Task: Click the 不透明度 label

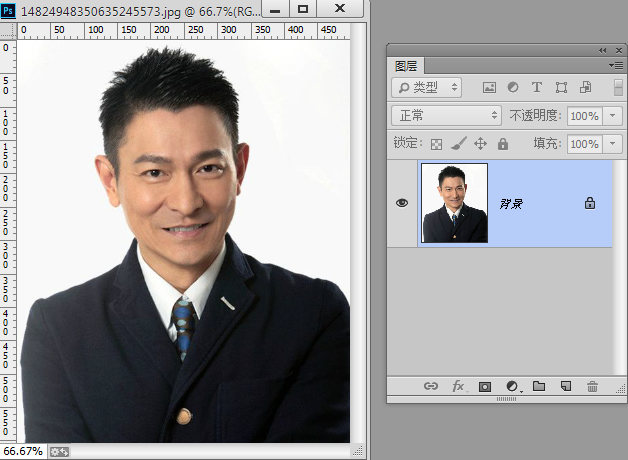Action: coord(535,116)
